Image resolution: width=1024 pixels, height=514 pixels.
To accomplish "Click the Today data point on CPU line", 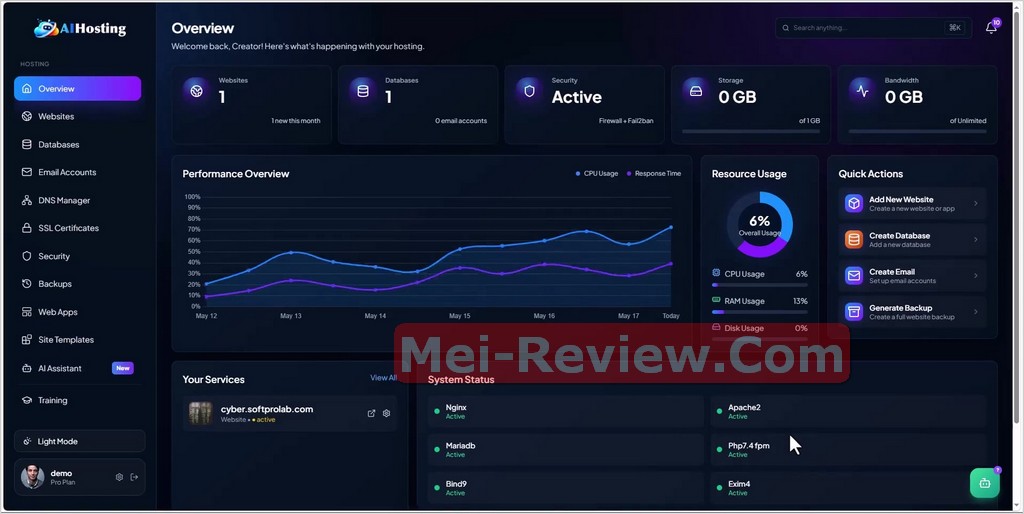I will (671, 227).
